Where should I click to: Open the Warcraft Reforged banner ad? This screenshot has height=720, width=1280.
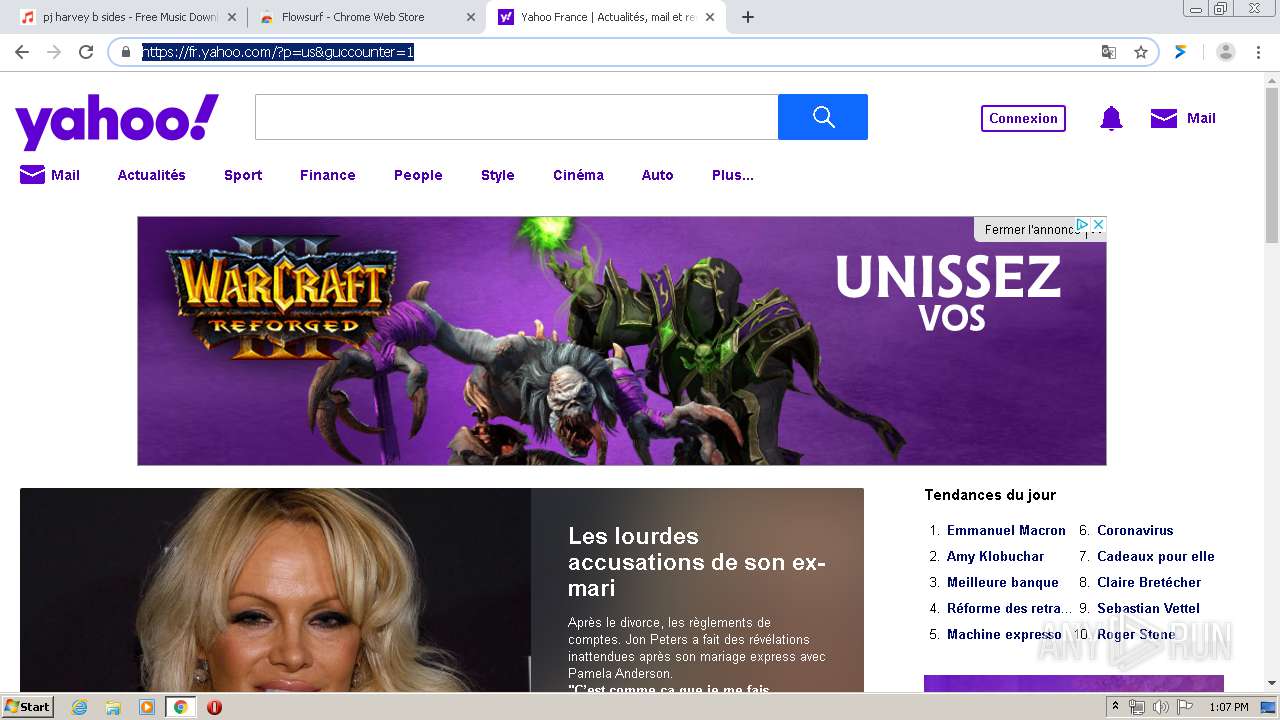pyautogui.click(x=622, y=341)
